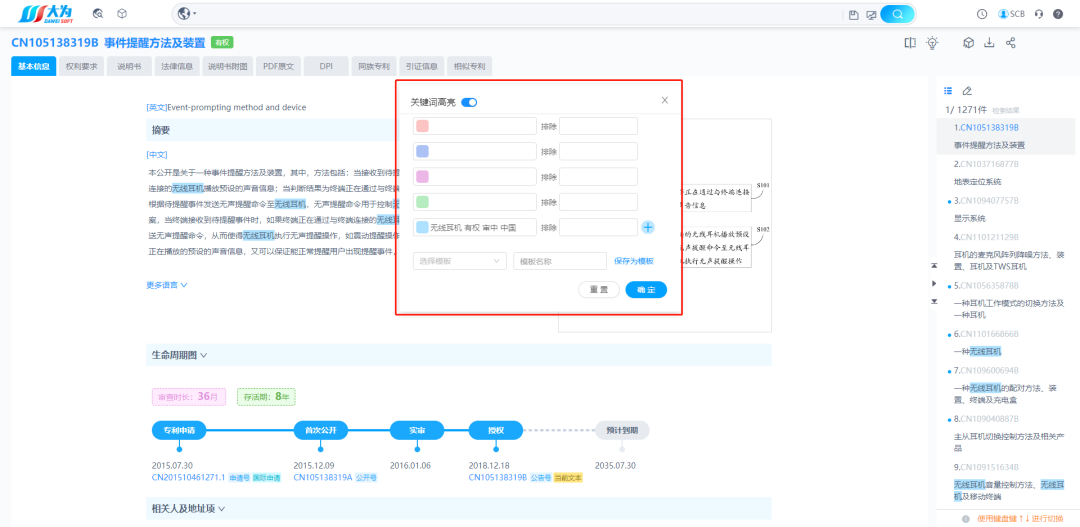
Task: Open the 说明书附图 tab
Action: click(227, 67)
